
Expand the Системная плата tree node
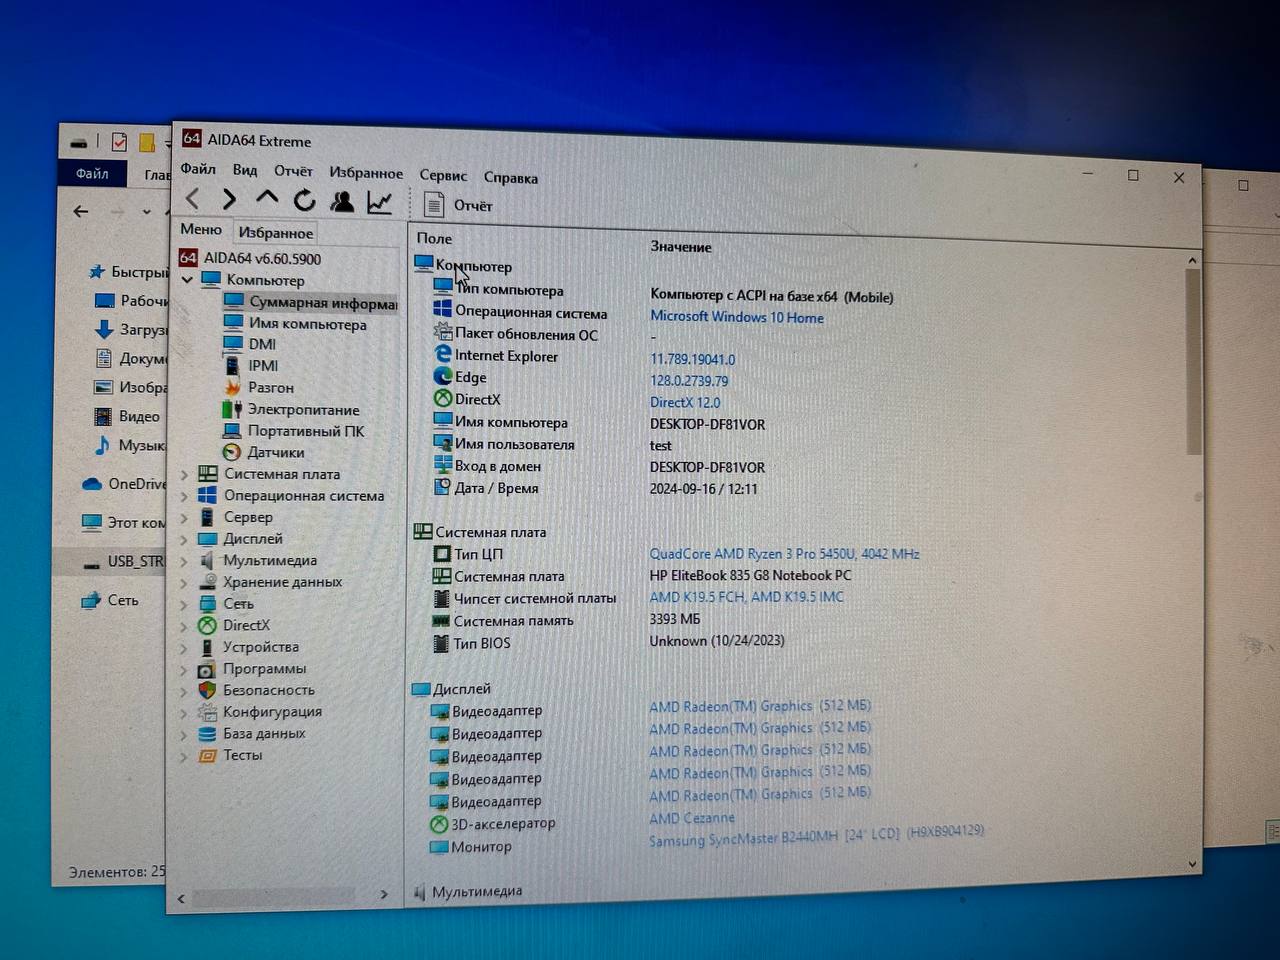[x=184, y=474]
